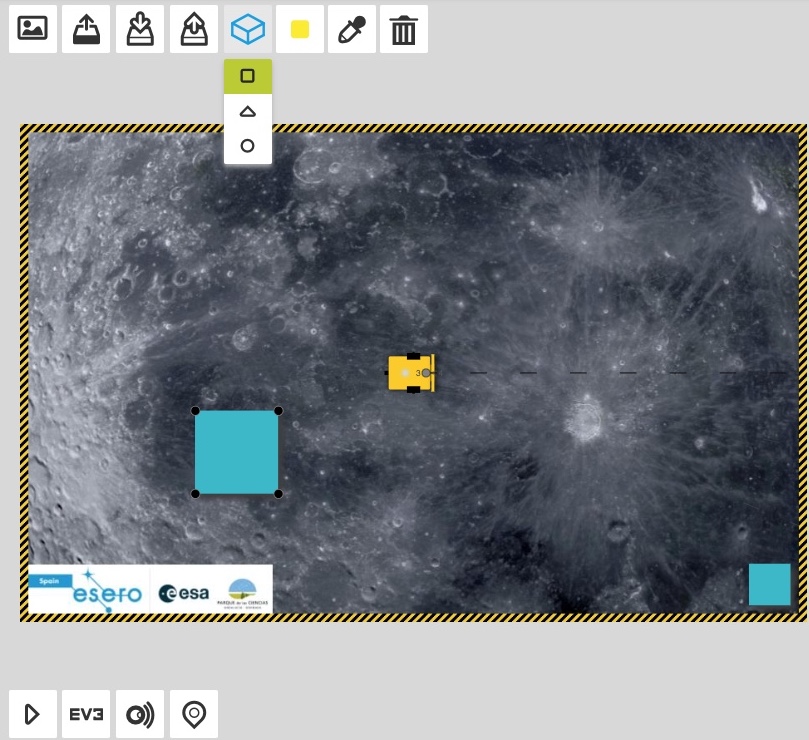Choose the triangle shape option

[x=248, y=111]
